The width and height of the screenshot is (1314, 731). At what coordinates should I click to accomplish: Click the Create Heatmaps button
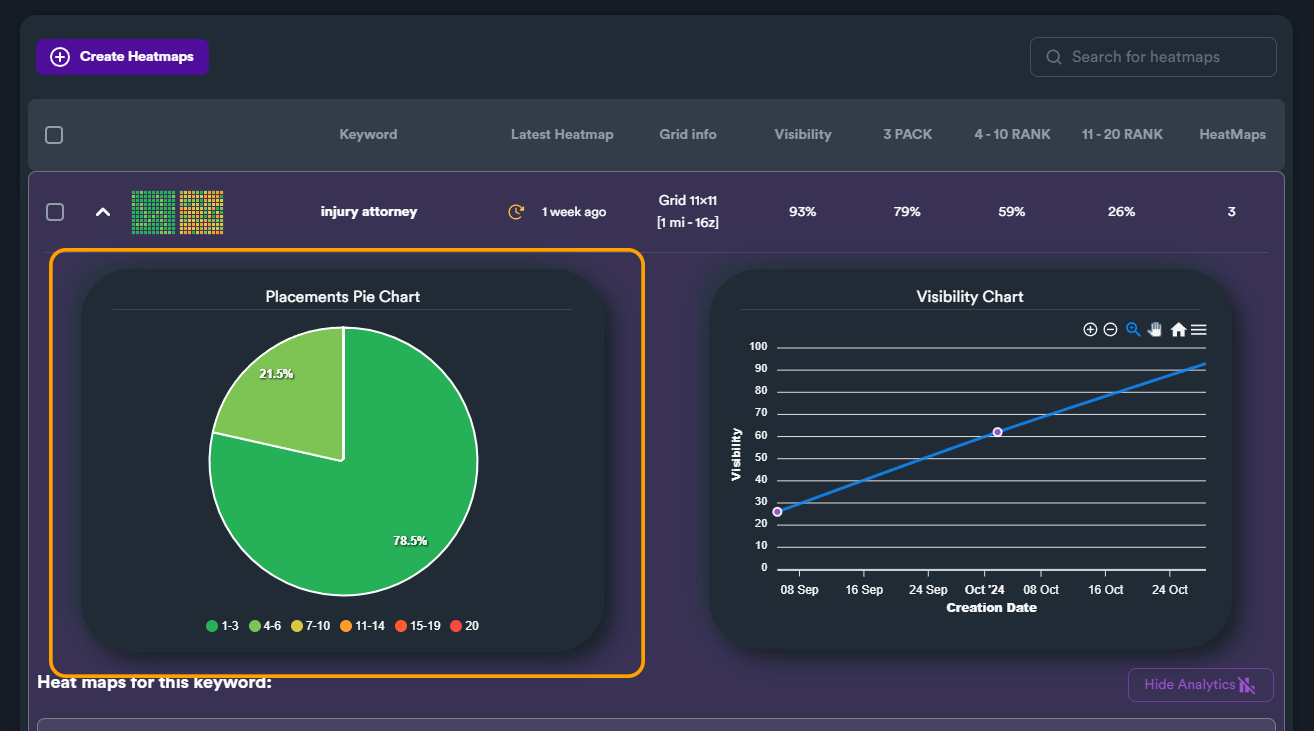pyautogui.click(x=122, y=57)
